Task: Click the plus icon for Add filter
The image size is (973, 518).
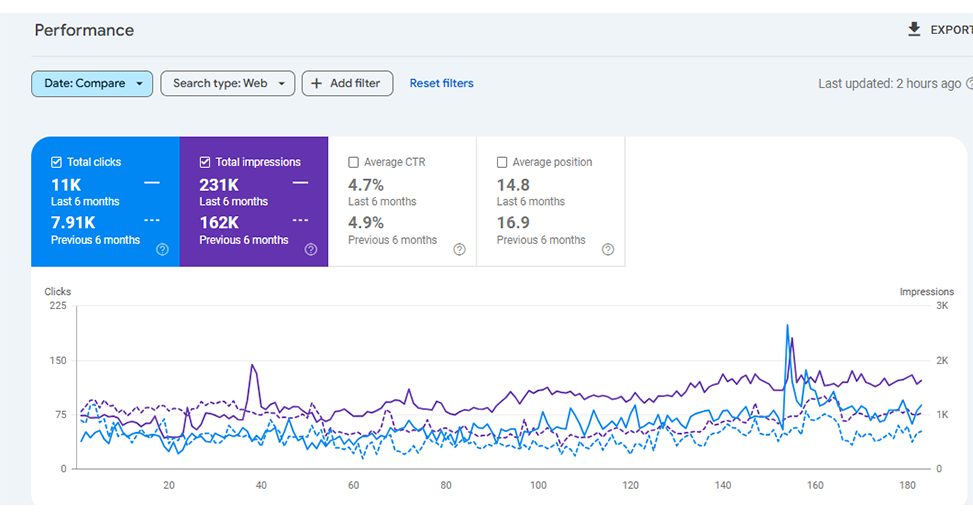Action: tap(317, 84)
